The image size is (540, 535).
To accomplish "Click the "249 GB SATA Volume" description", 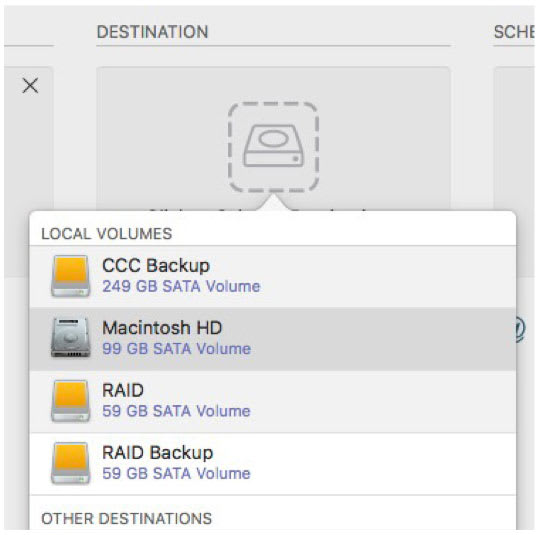I will 181,287.
